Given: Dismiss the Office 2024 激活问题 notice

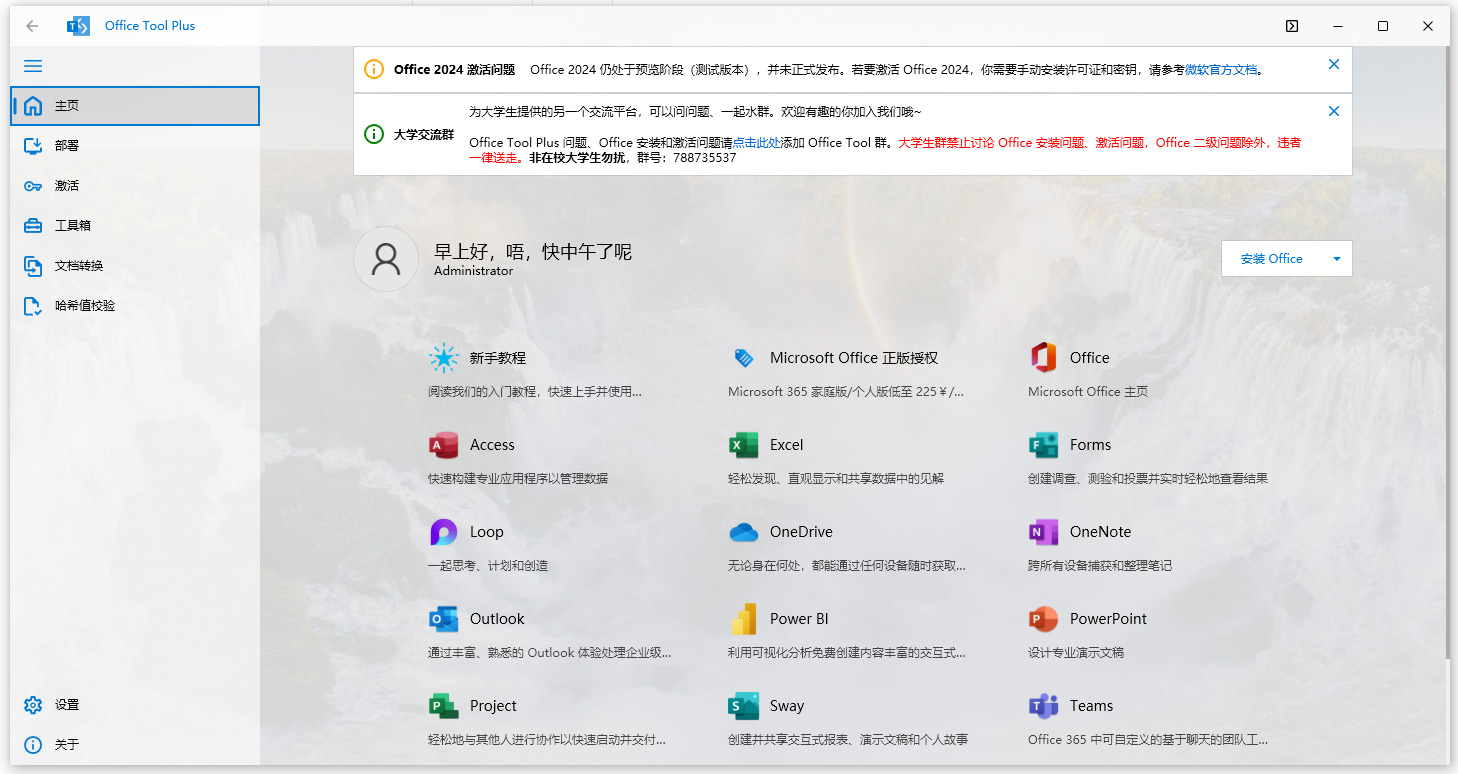Looking at the screenshot, I should (1333, 63).
